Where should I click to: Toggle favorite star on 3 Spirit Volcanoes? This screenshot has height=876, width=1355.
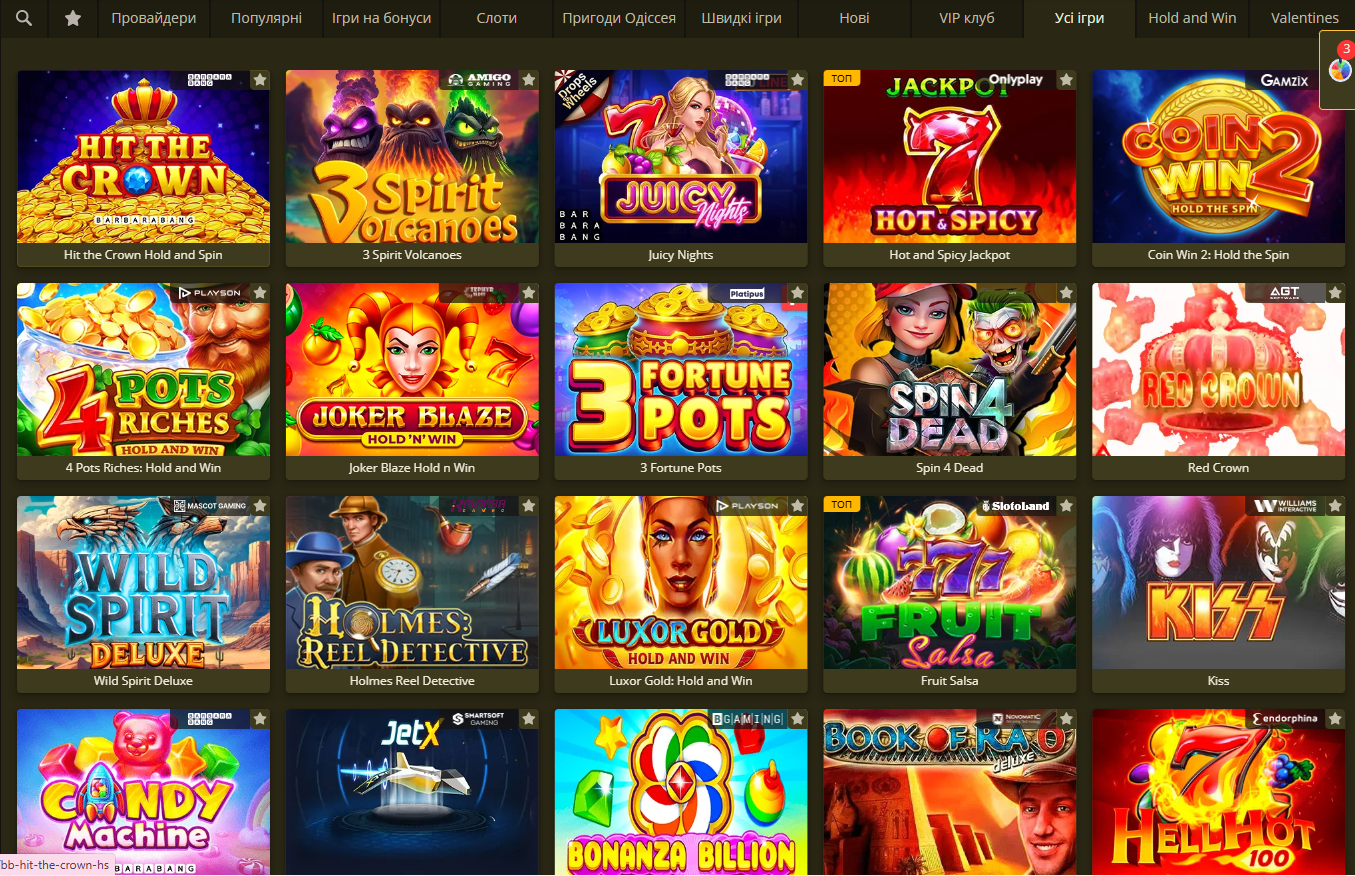[529, 80]
